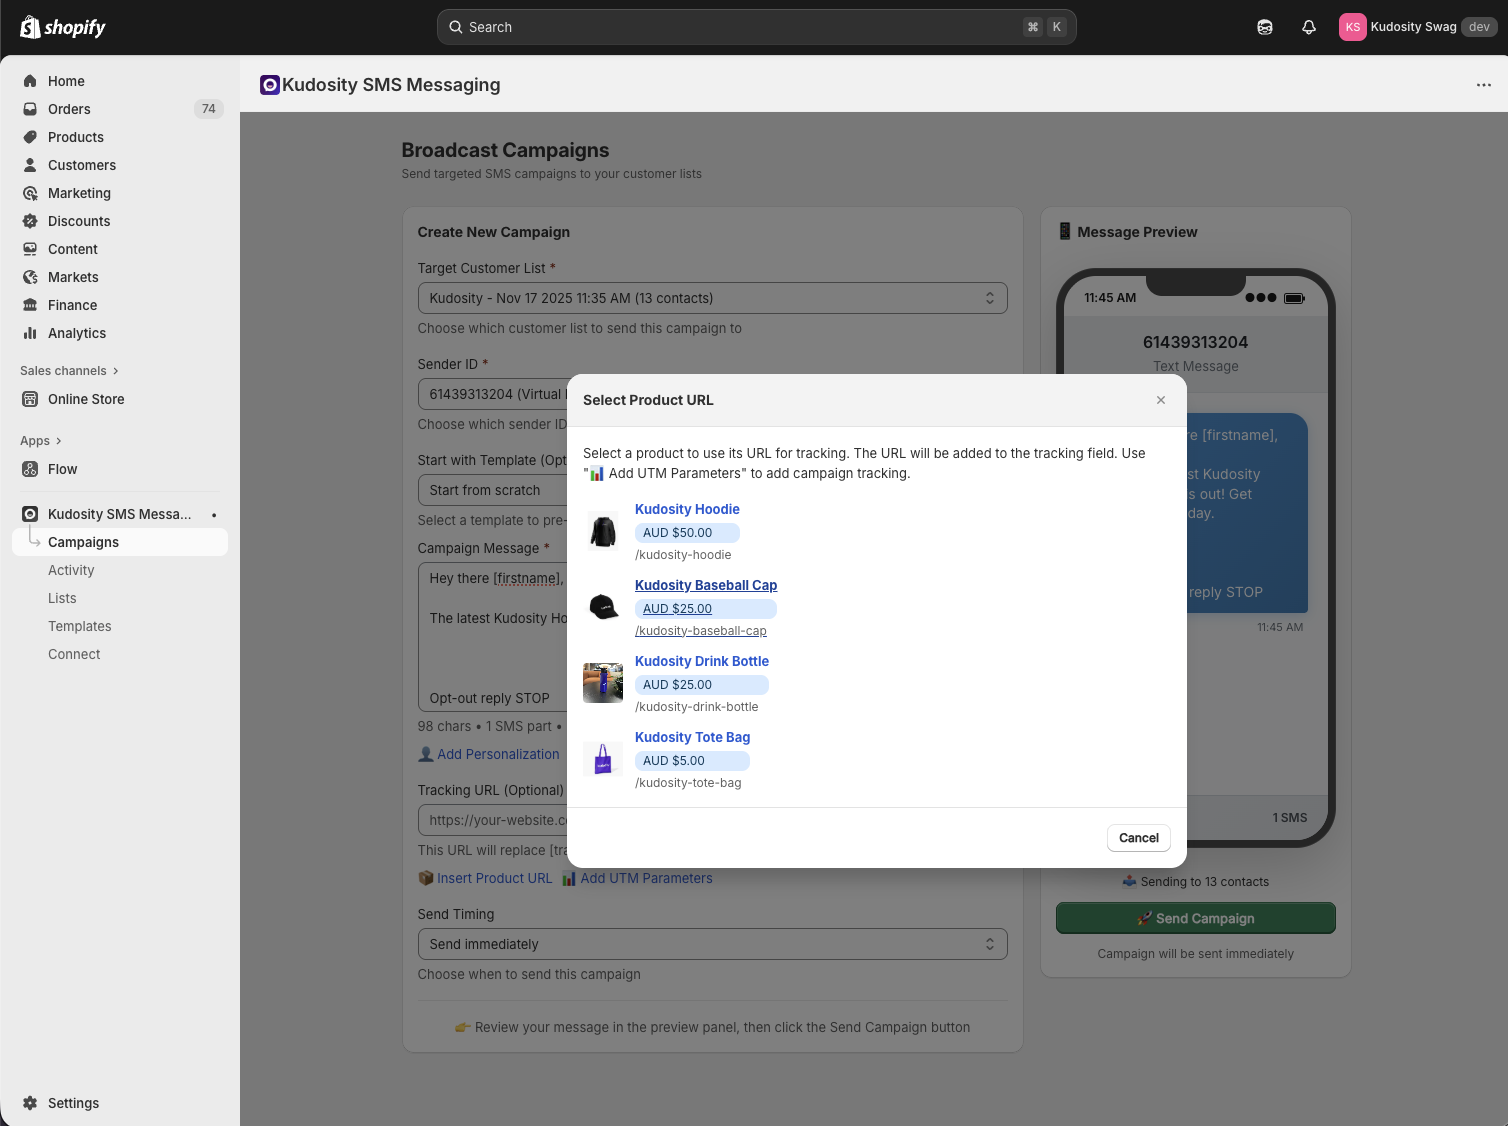Image resolution: width=1508 pixels, height=1126 pixels.
Task: Choose the Kudosity Drink Bottle product link
Action: tap(702, 661)
